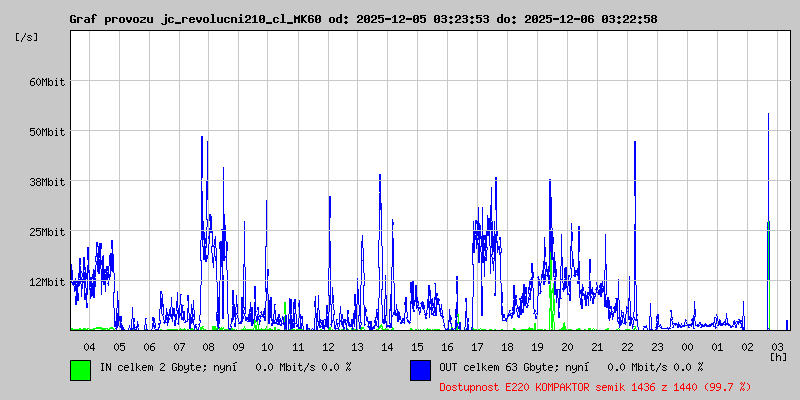Image resolution: width=800 pixels, height=400 pixels.
Task: Click the 20 hour mark on time axis
Action: (x=567, y=346)
